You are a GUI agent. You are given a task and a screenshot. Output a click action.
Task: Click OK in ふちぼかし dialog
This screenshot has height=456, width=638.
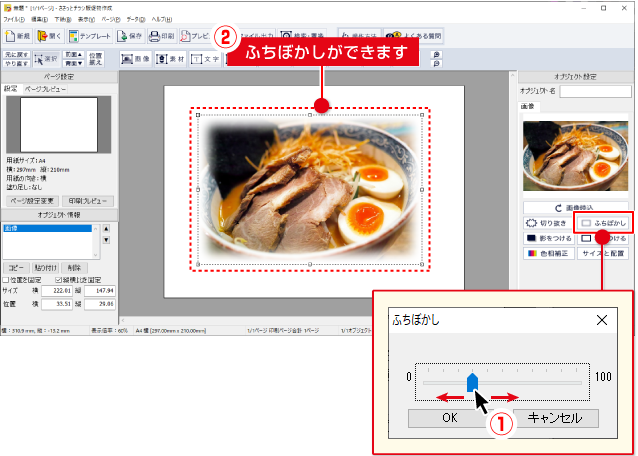[450, 418]
